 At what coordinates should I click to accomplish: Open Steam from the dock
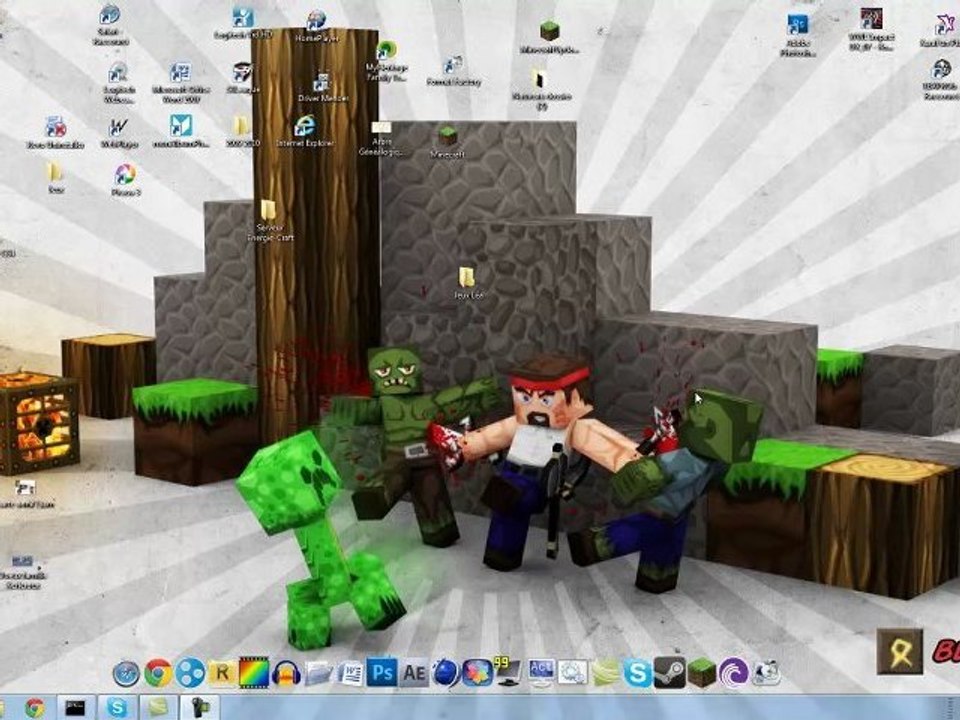point(669,673)
